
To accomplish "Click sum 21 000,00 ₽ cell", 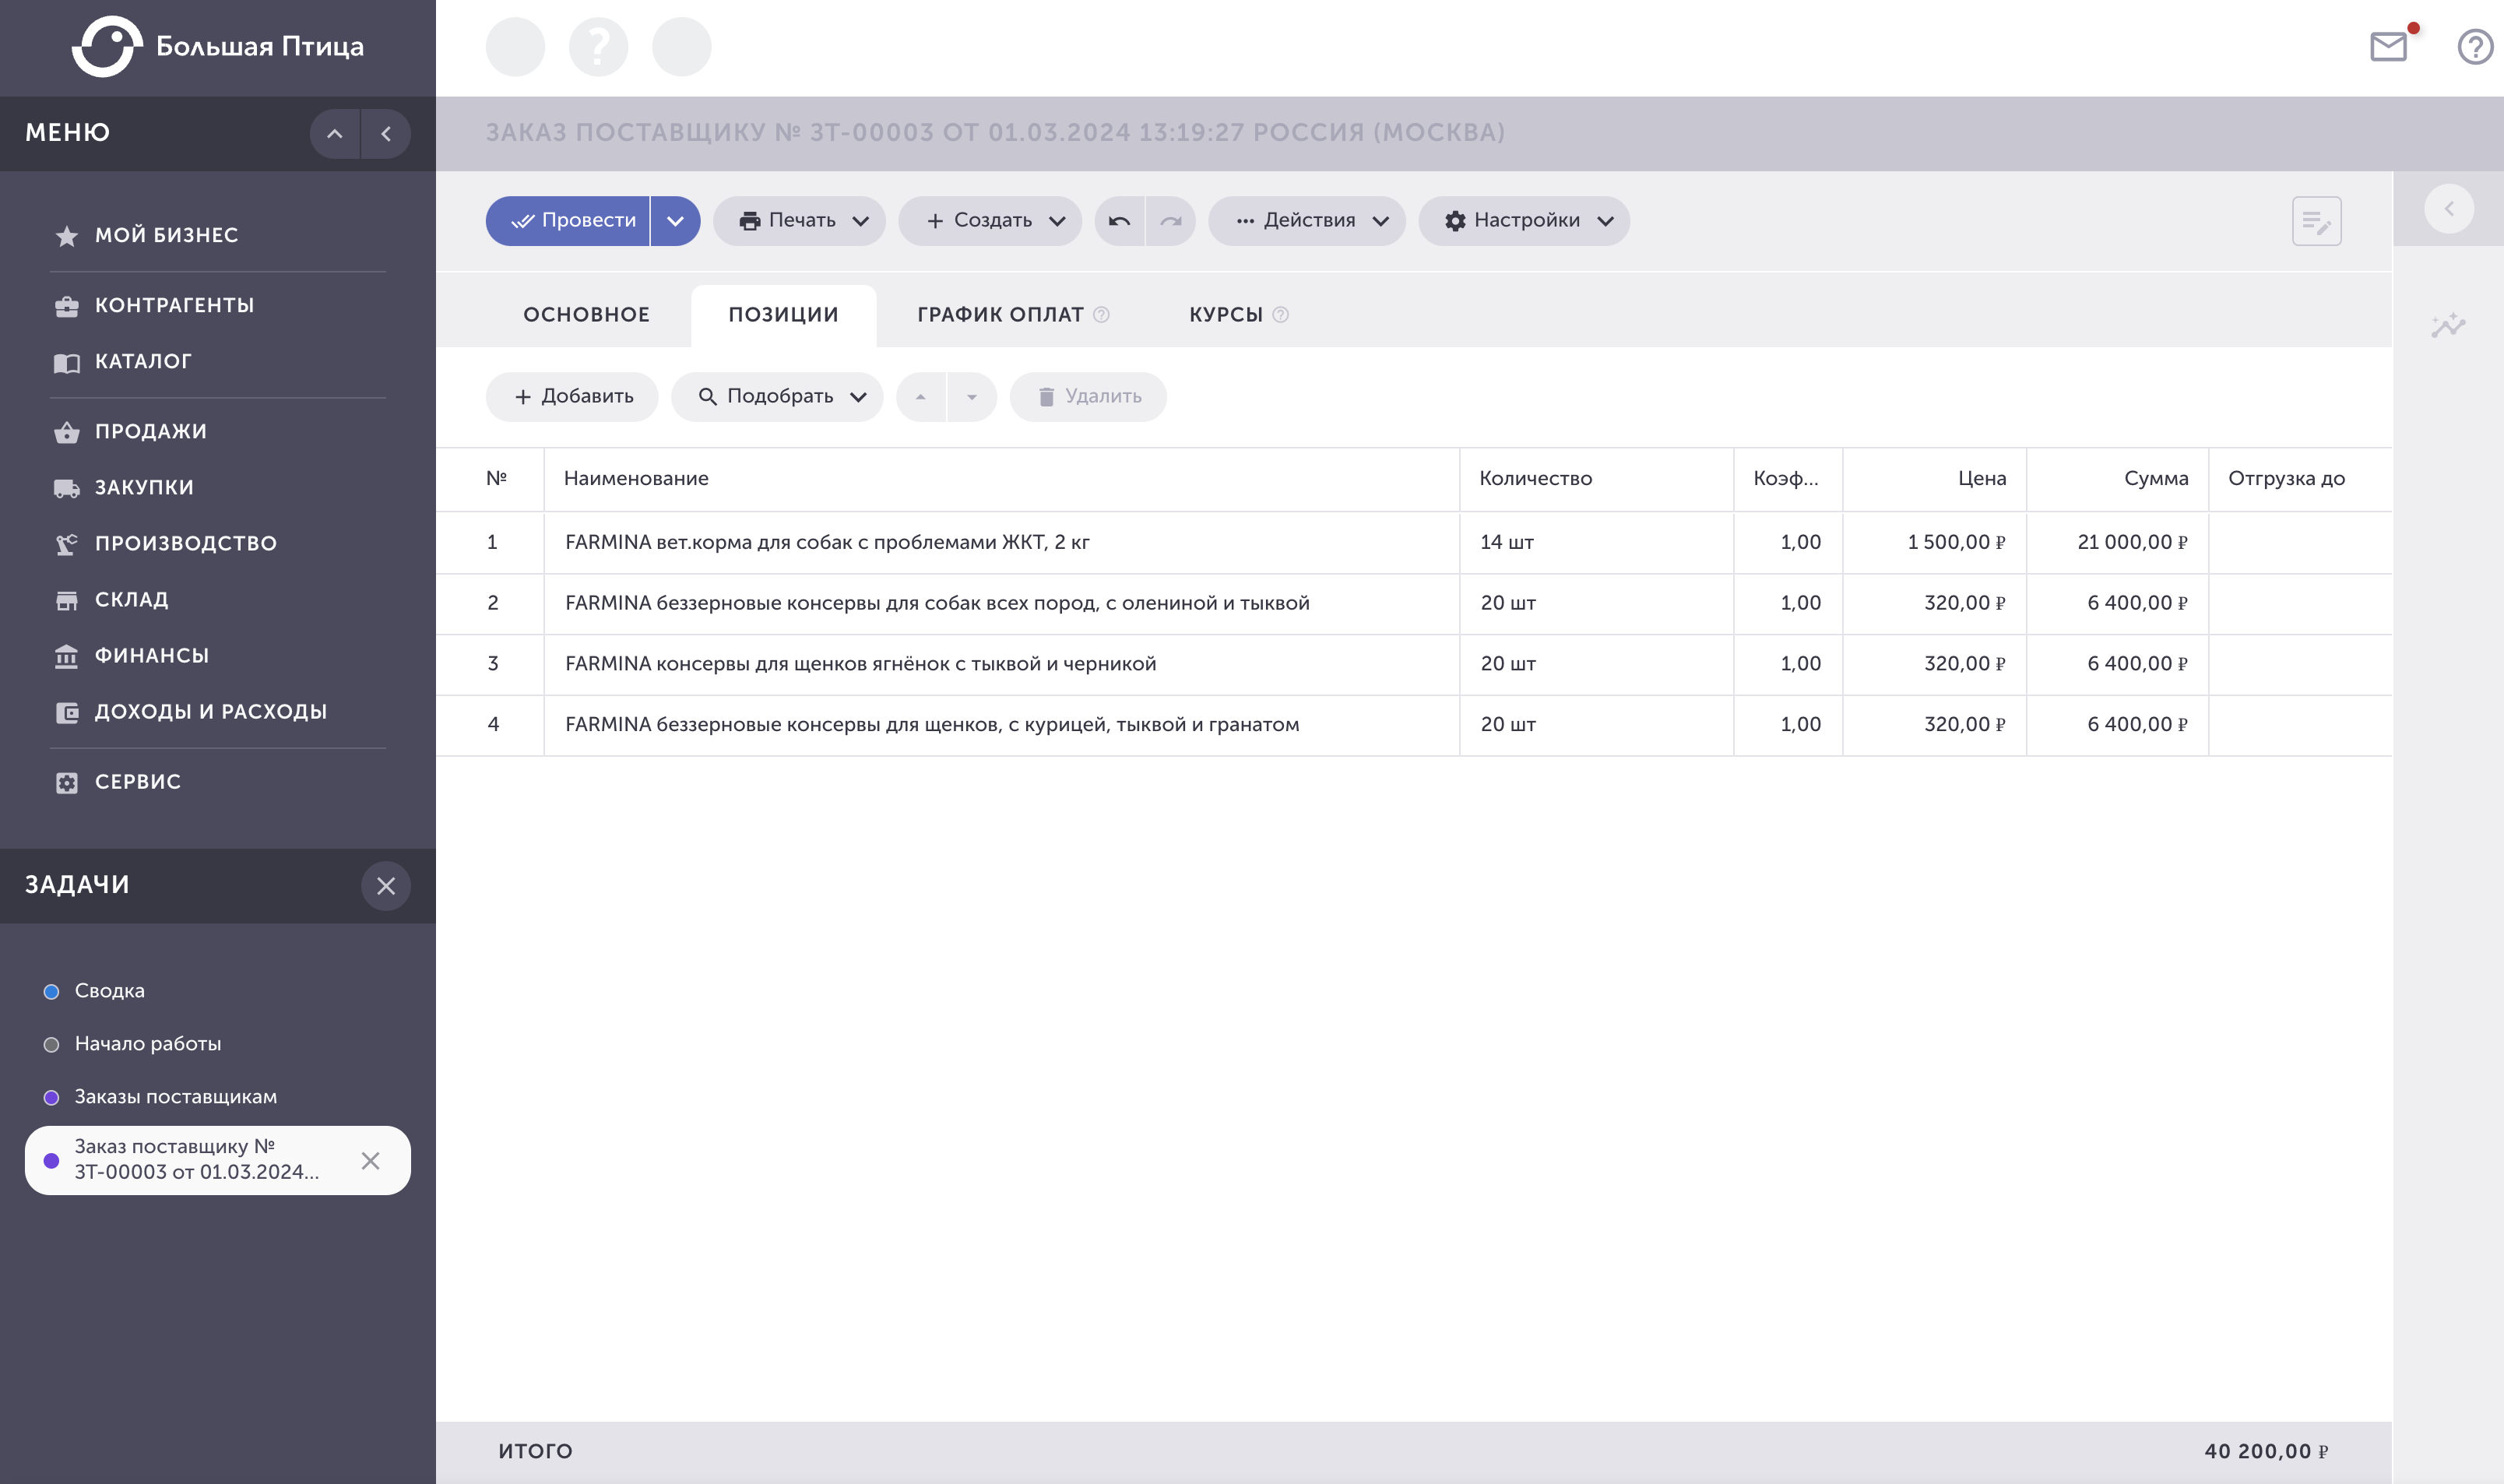I will click(2117, 543).
